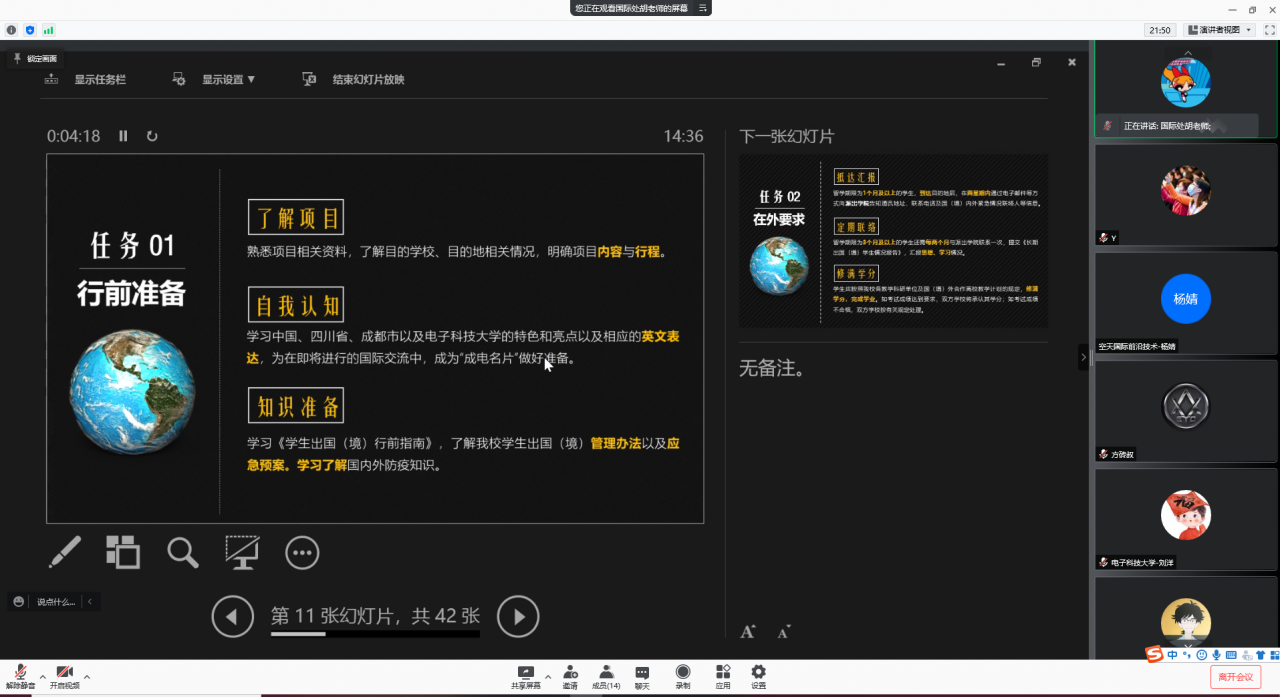Turn on camera with 开启视频
This screenshot has height=697, width=1280.
(64, 676)
